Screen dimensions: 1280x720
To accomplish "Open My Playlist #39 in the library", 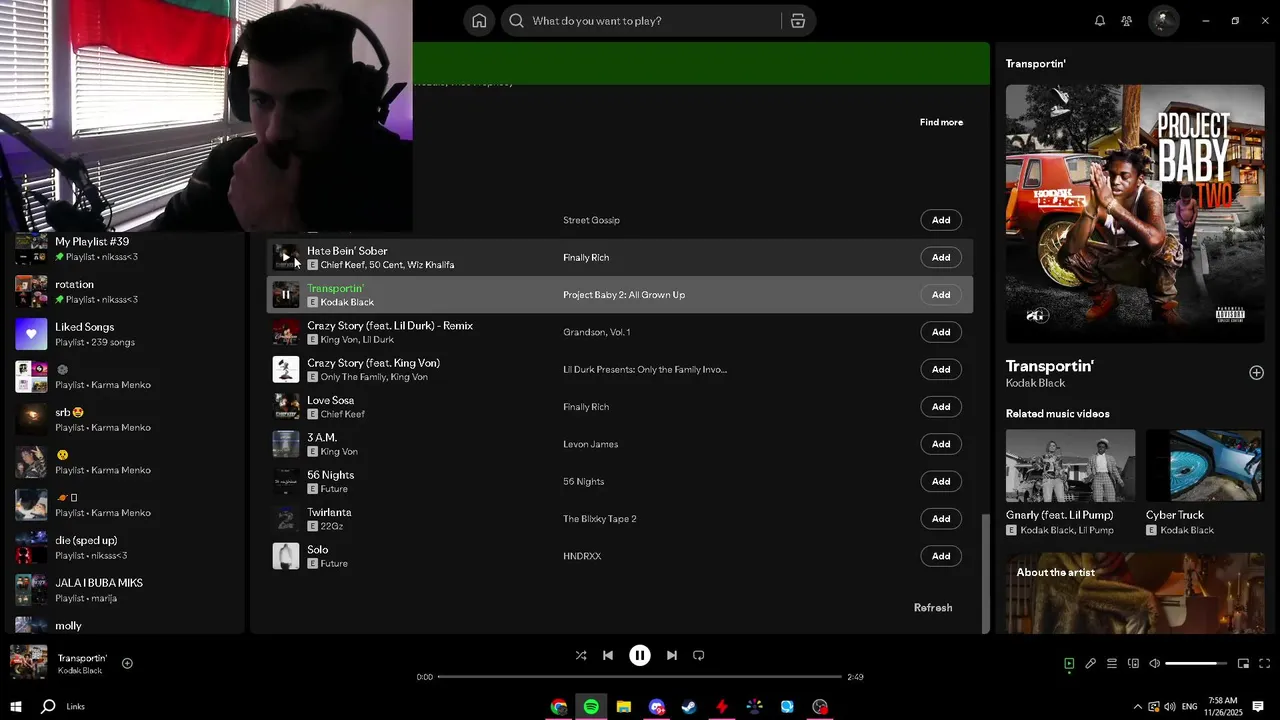I will 125,248.
